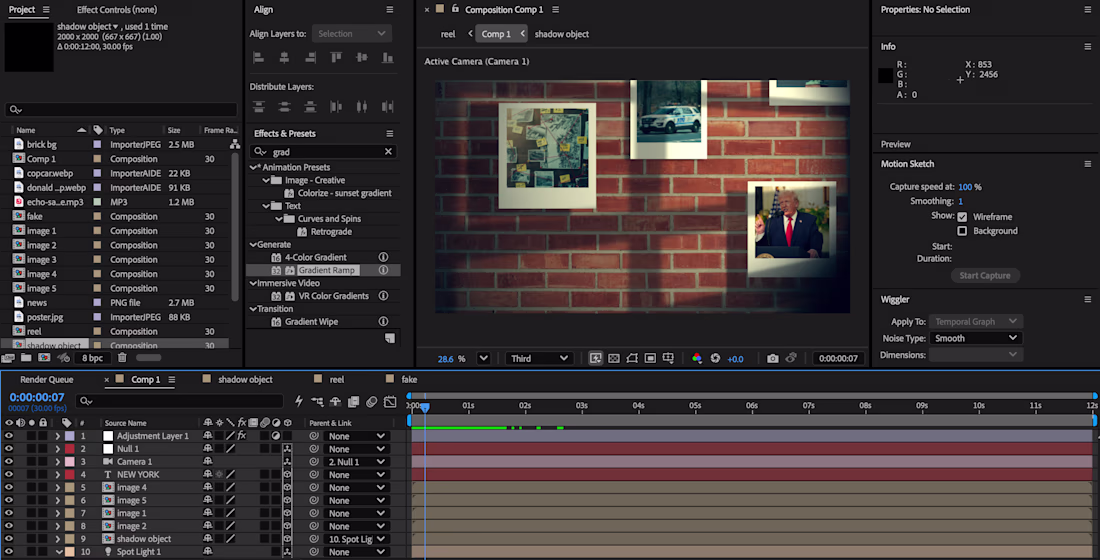Open the Align panel menu
1100x560 pixels.
(389, 10)
